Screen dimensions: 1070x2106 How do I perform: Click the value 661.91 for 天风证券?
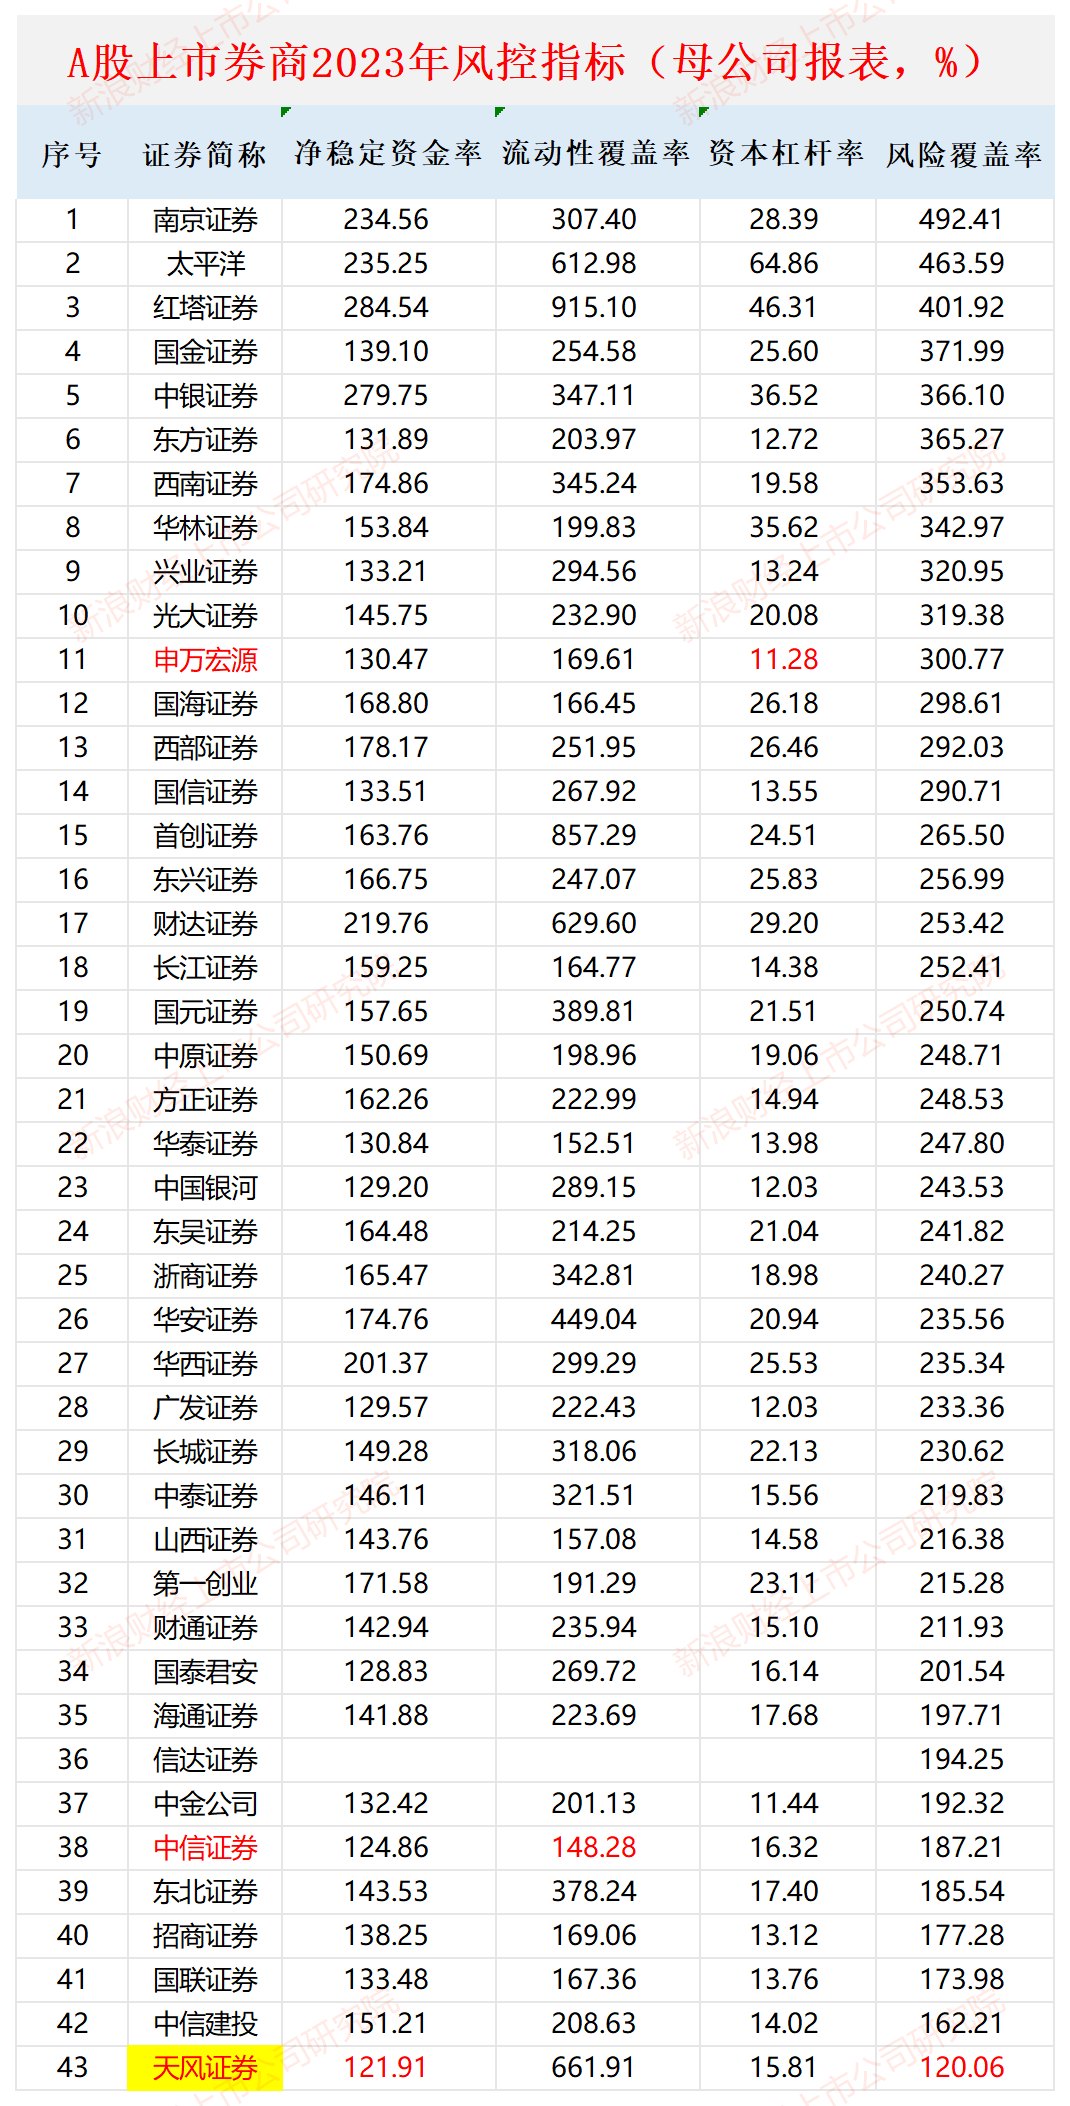coord(594,2068)
